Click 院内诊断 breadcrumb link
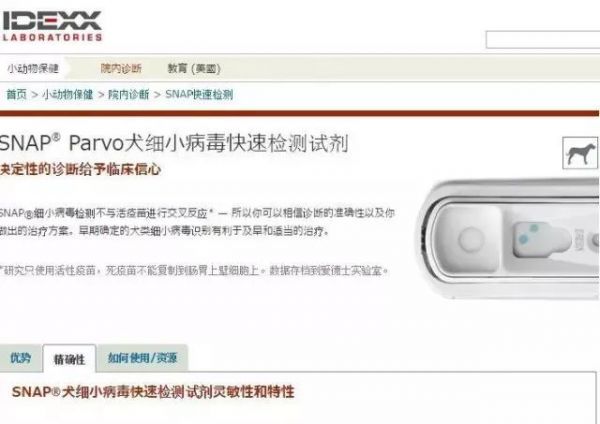600x424 pixels. coord(129,94)
